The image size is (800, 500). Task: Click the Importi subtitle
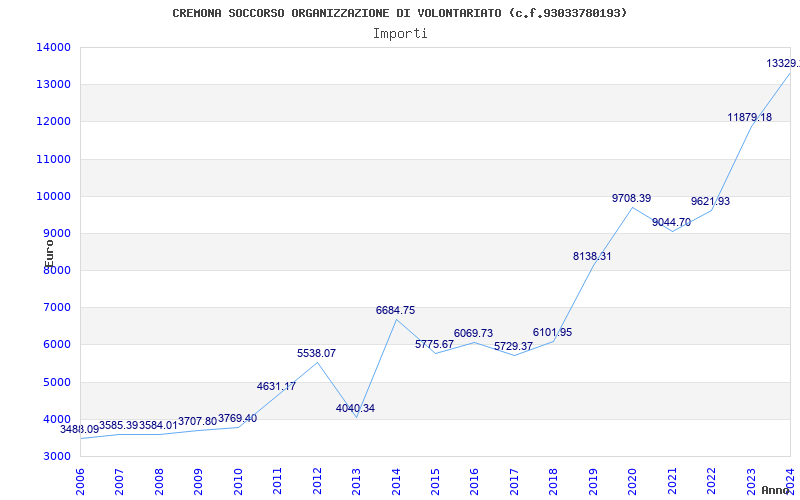coord(400,34)
